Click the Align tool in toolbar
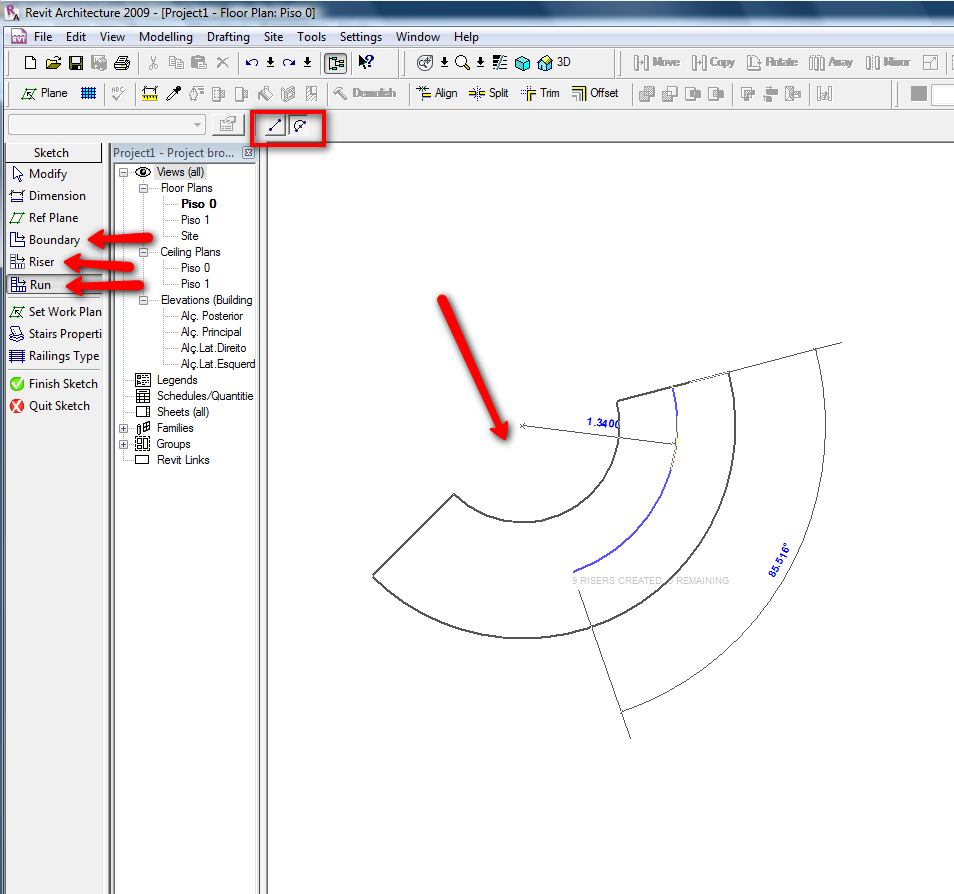 tap(436, 93)
